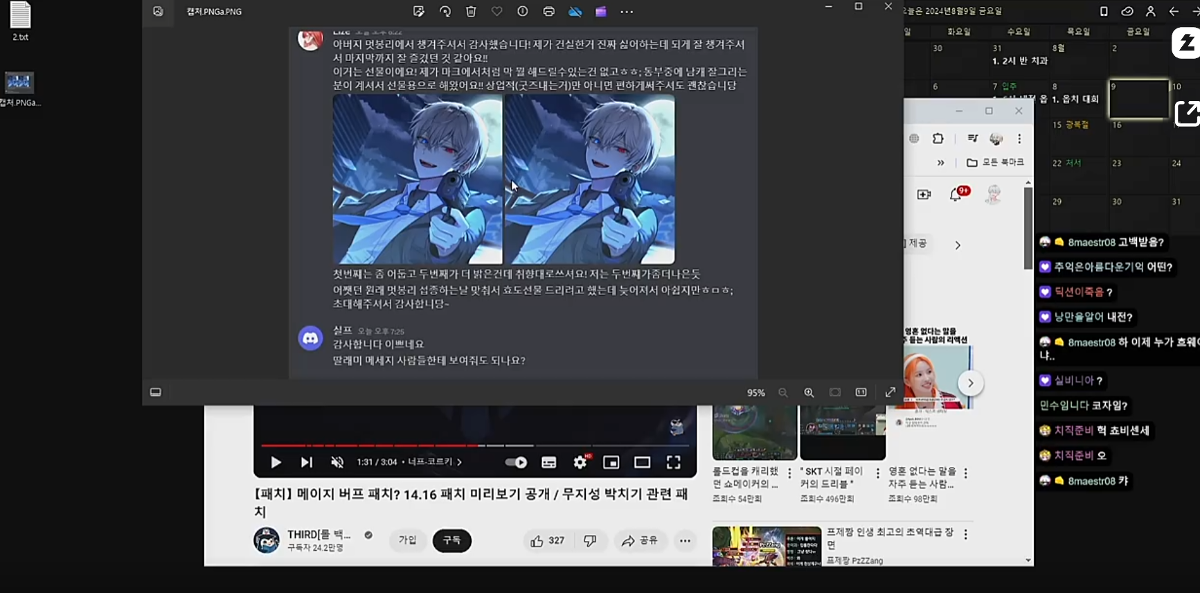Open the Photos 'see more' ellipsis menu
The width and height of the screenshot is (1200, 593).
pyautogui.click(x=627, y=12)
